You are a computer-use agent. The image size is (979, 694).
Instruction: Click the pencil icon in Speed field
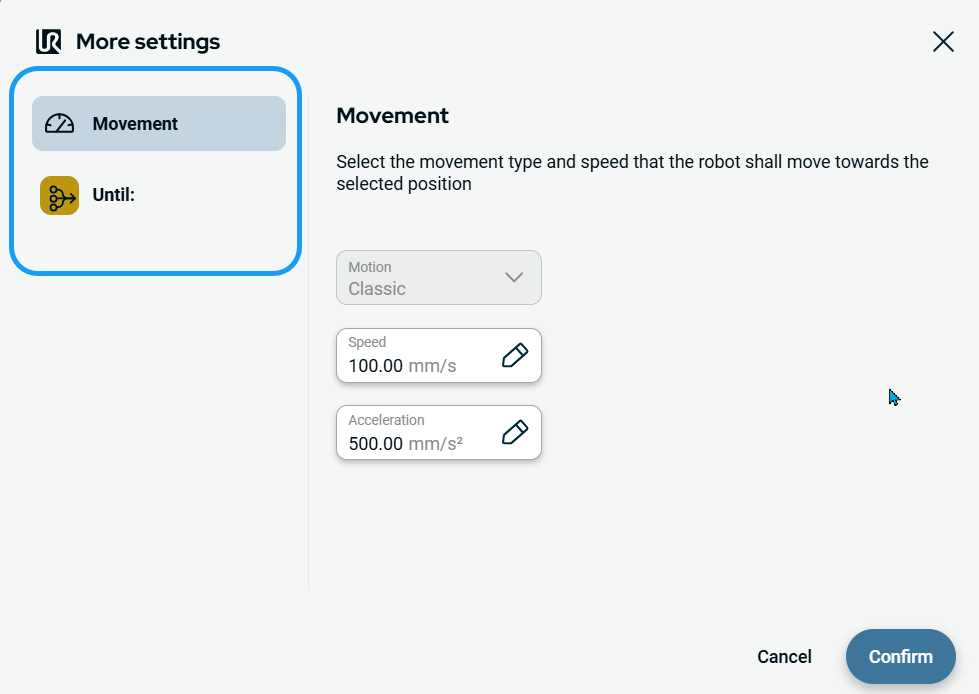click(x=514, y=355)
